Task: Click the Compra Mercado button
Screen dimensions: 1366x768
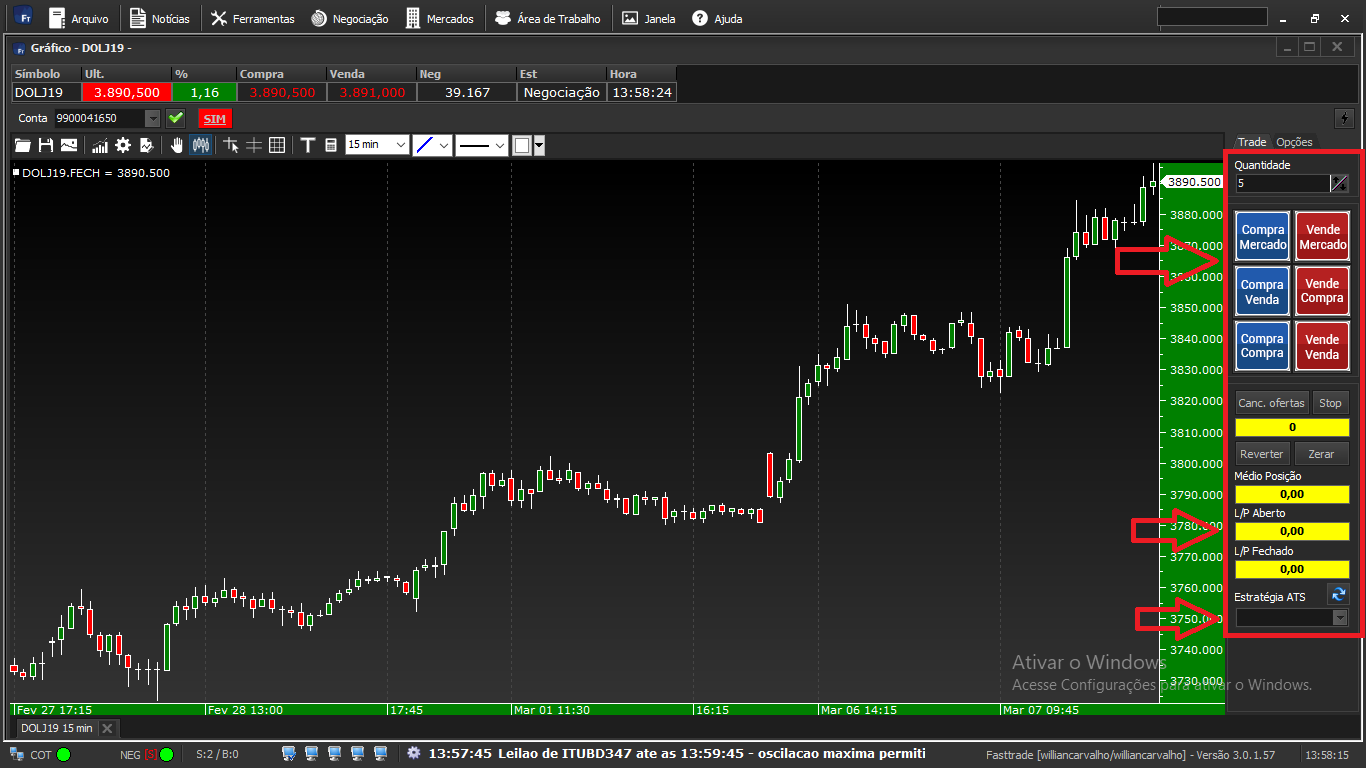Action: click(1263, 237)
